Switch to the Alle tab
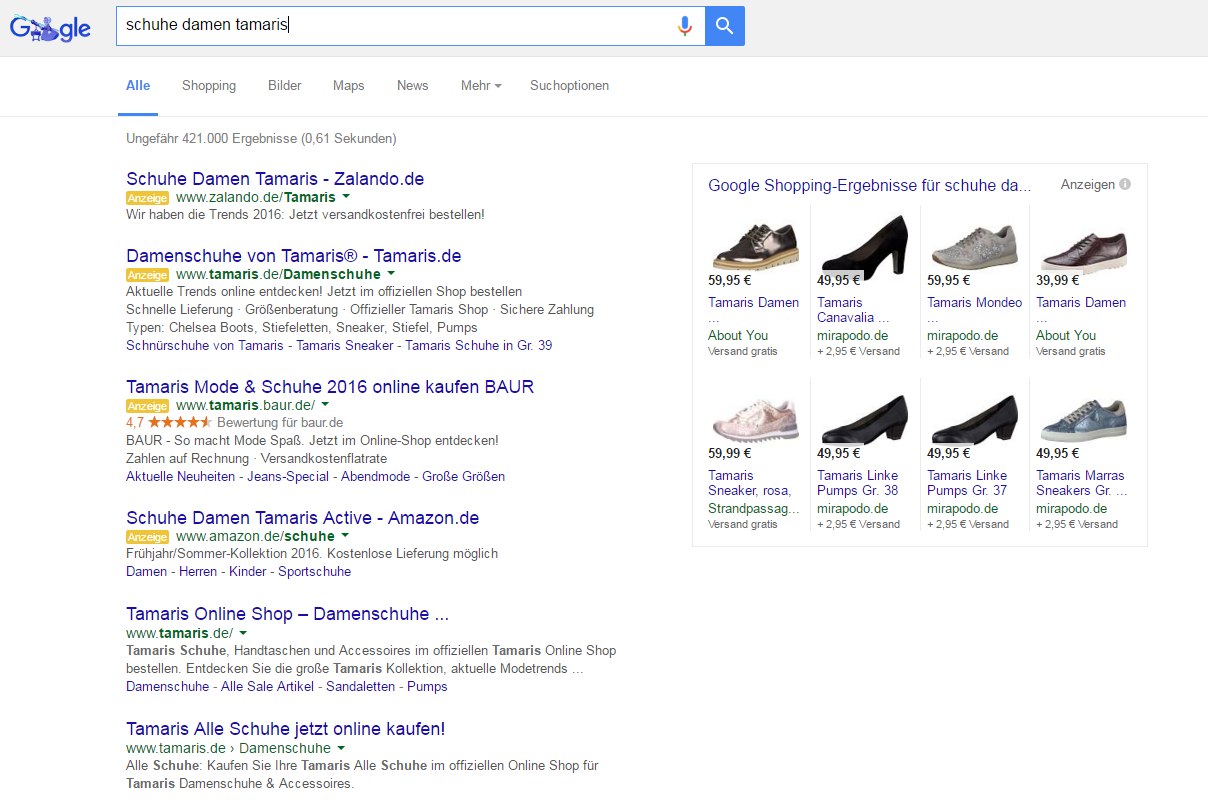This screenshot has width=1208, height=800. (138, 86)
